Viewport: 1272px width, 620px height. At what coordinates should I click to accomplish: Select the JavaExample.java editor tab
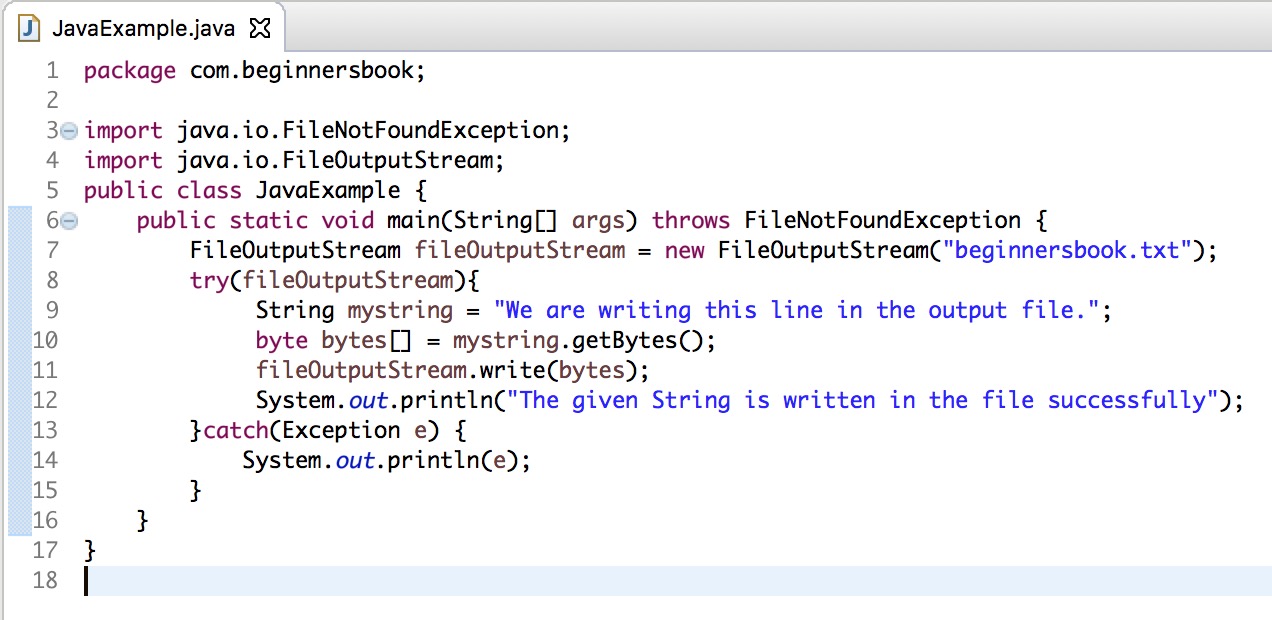point(146,28)
